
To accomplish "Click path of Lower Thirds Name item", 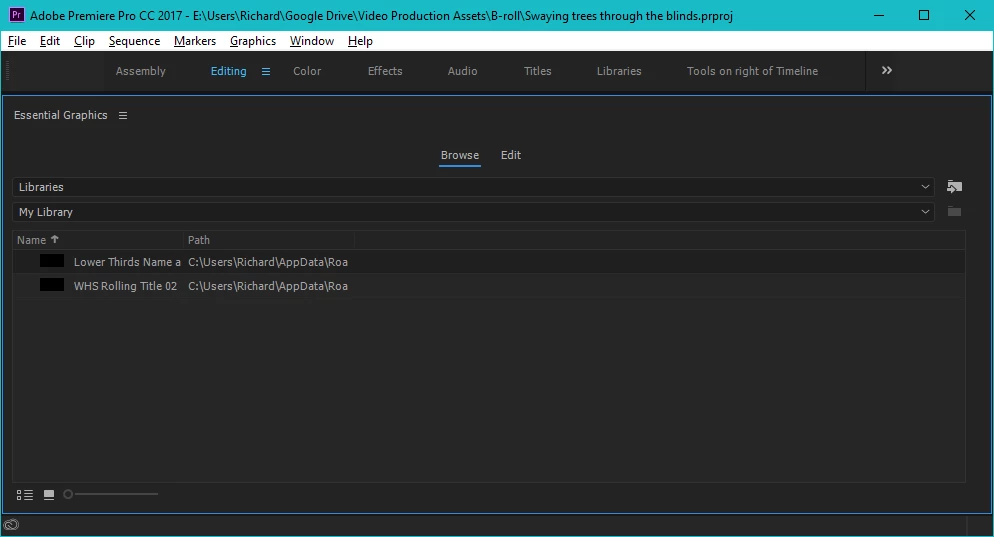I will (268, 262).
